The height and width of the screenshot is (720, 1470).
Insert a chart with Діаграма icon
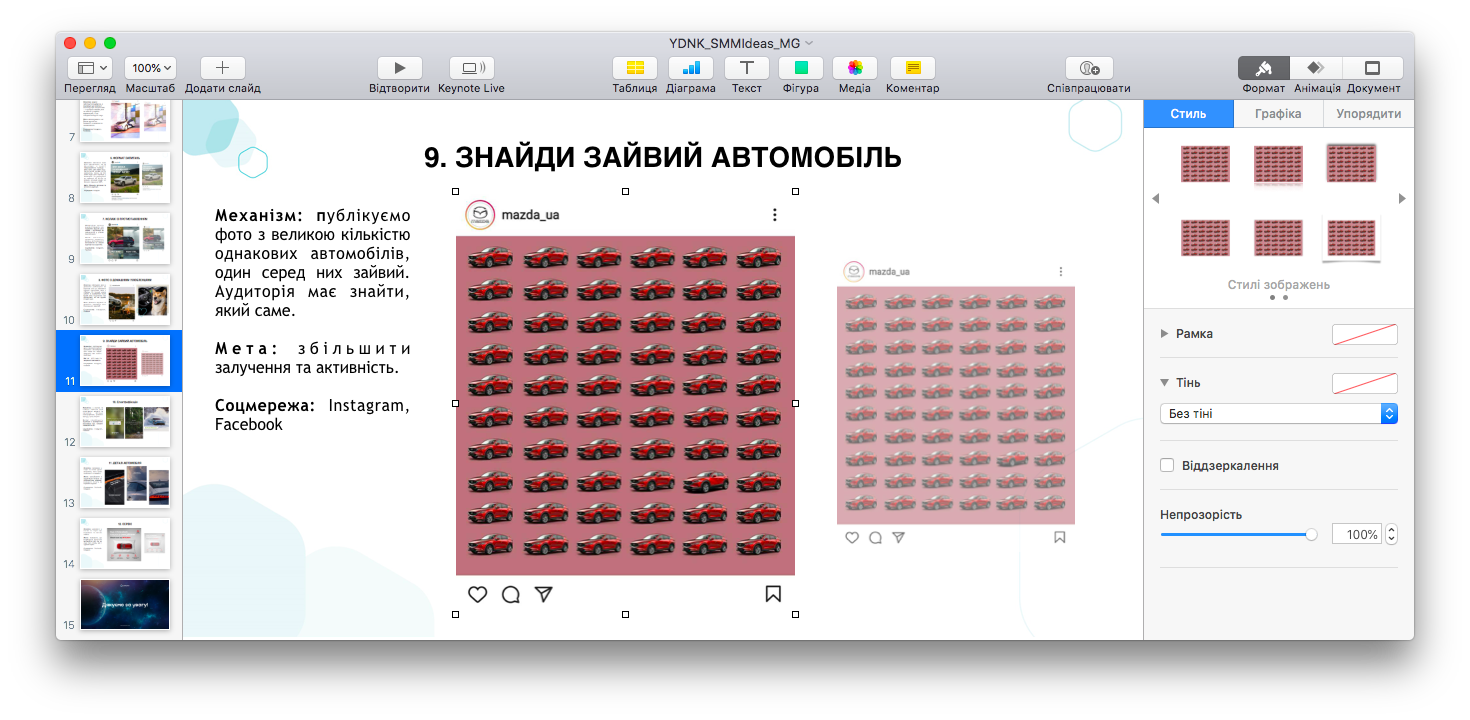click(x=691, y=68)
